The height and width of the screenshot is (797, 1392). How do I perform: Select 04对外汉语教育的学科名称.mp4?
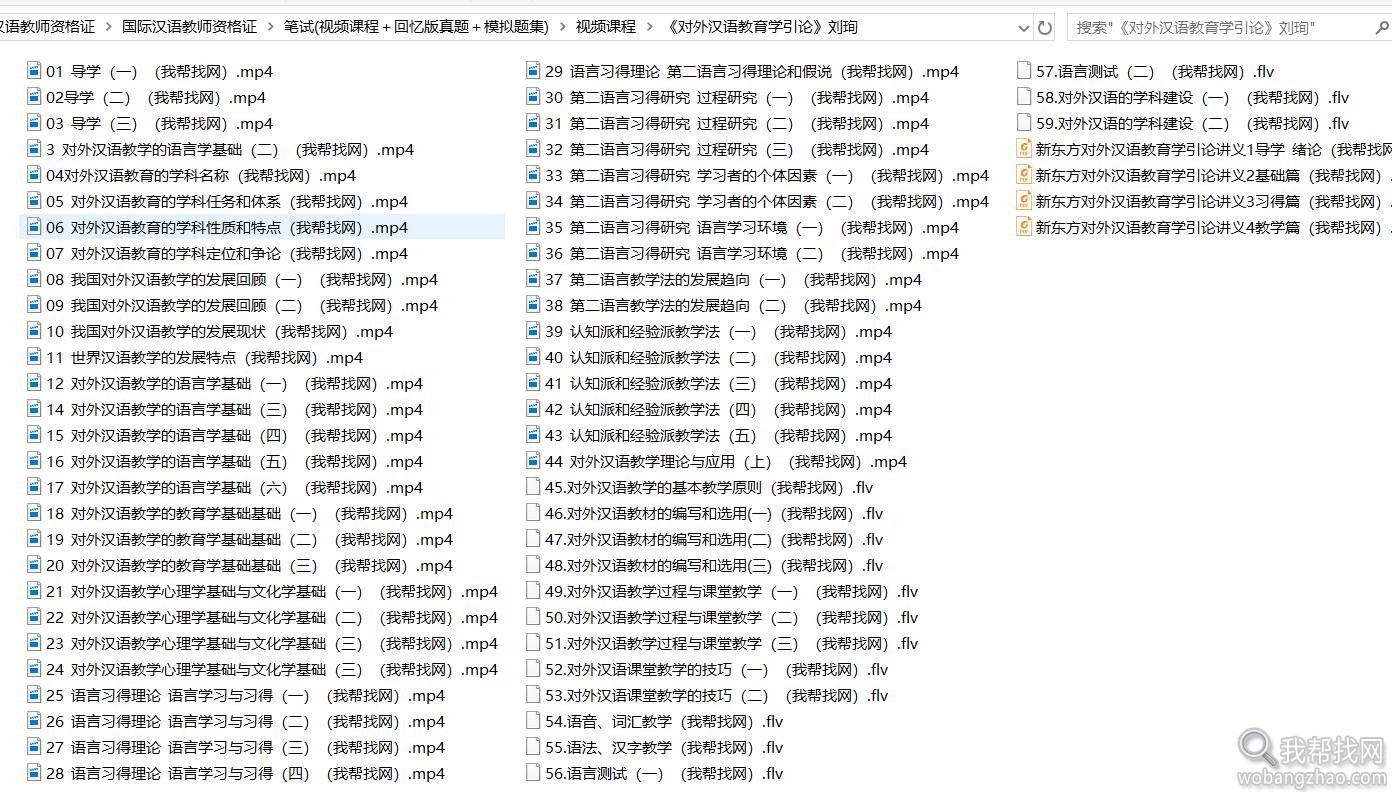pos(201,175)
